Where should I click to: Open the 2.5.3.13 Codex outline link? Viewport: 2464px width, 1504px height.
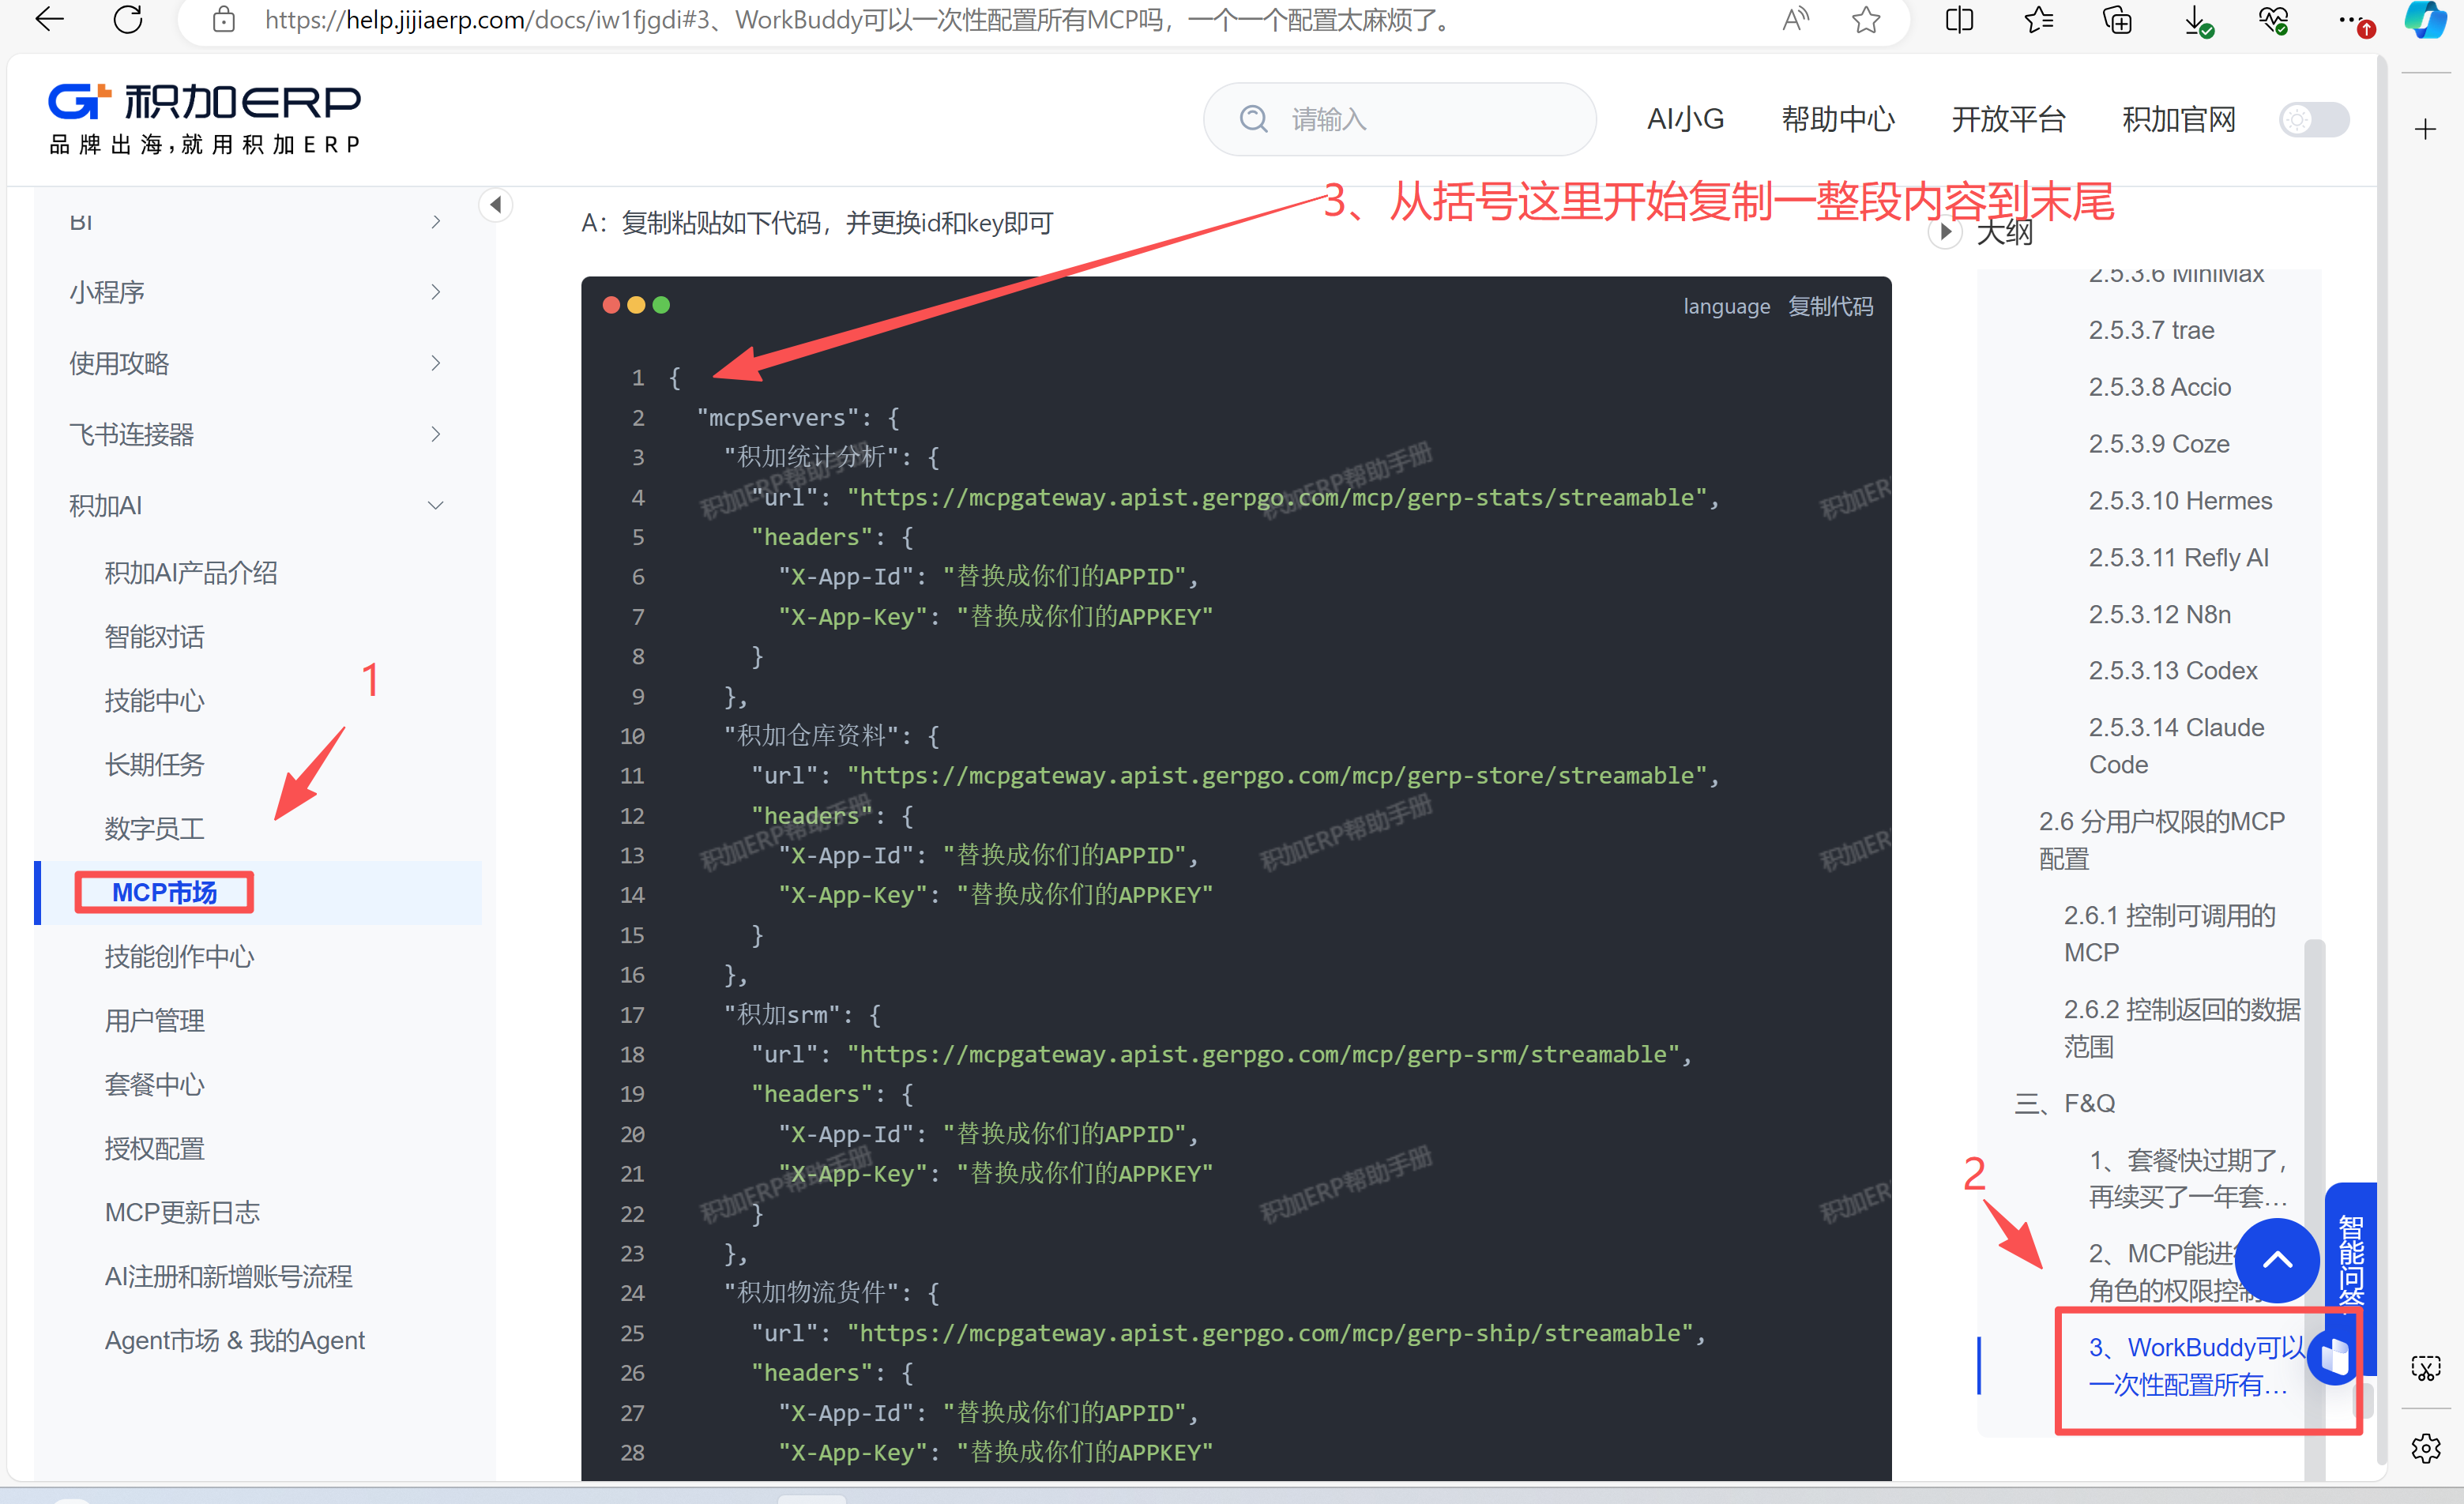pyautogui.click(x=2173, y=671)
